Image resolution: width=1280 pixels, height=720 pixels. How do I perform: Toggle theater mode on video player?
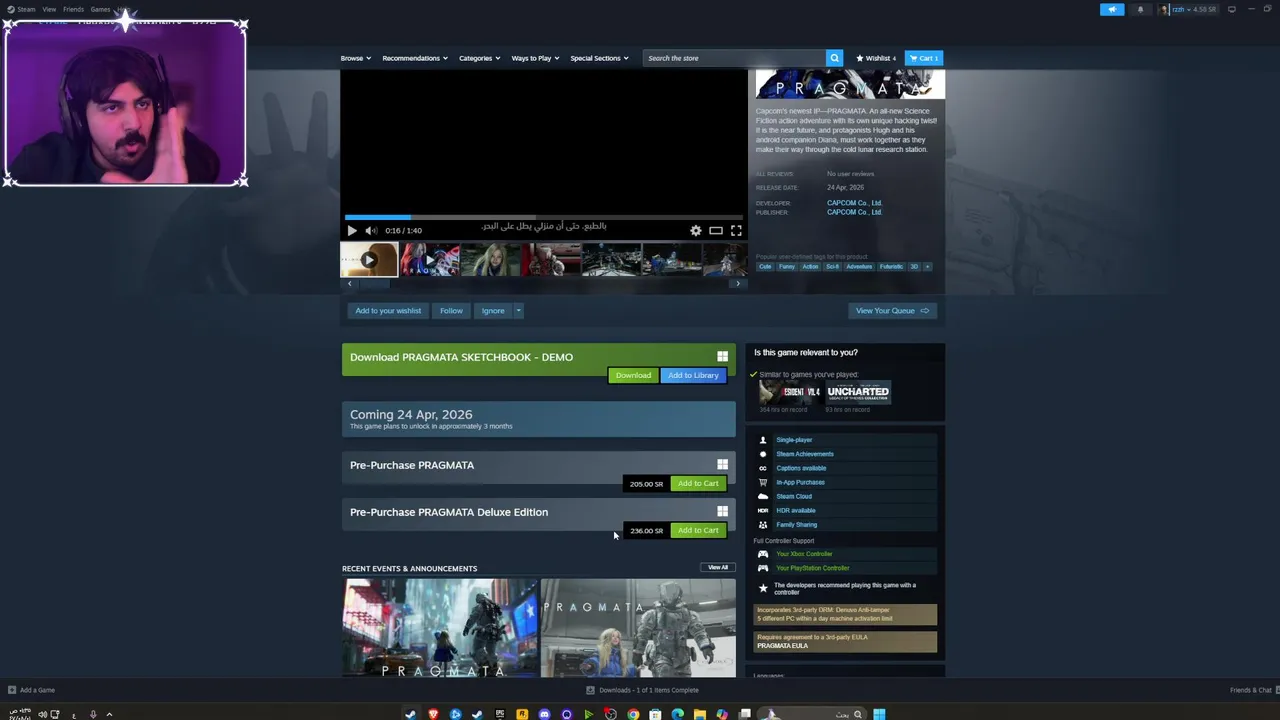point(716,230)
